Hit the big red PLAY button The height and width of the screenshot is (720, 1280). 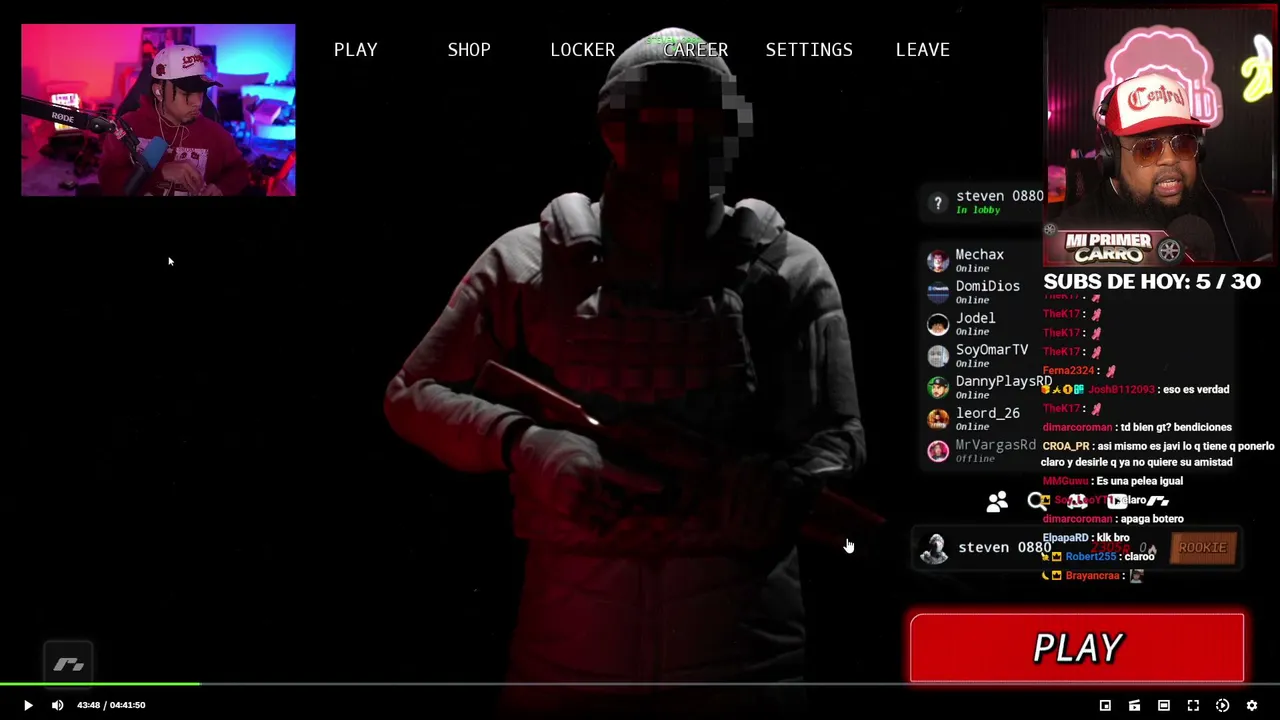pyautogui.click(x=1077, y=648)
